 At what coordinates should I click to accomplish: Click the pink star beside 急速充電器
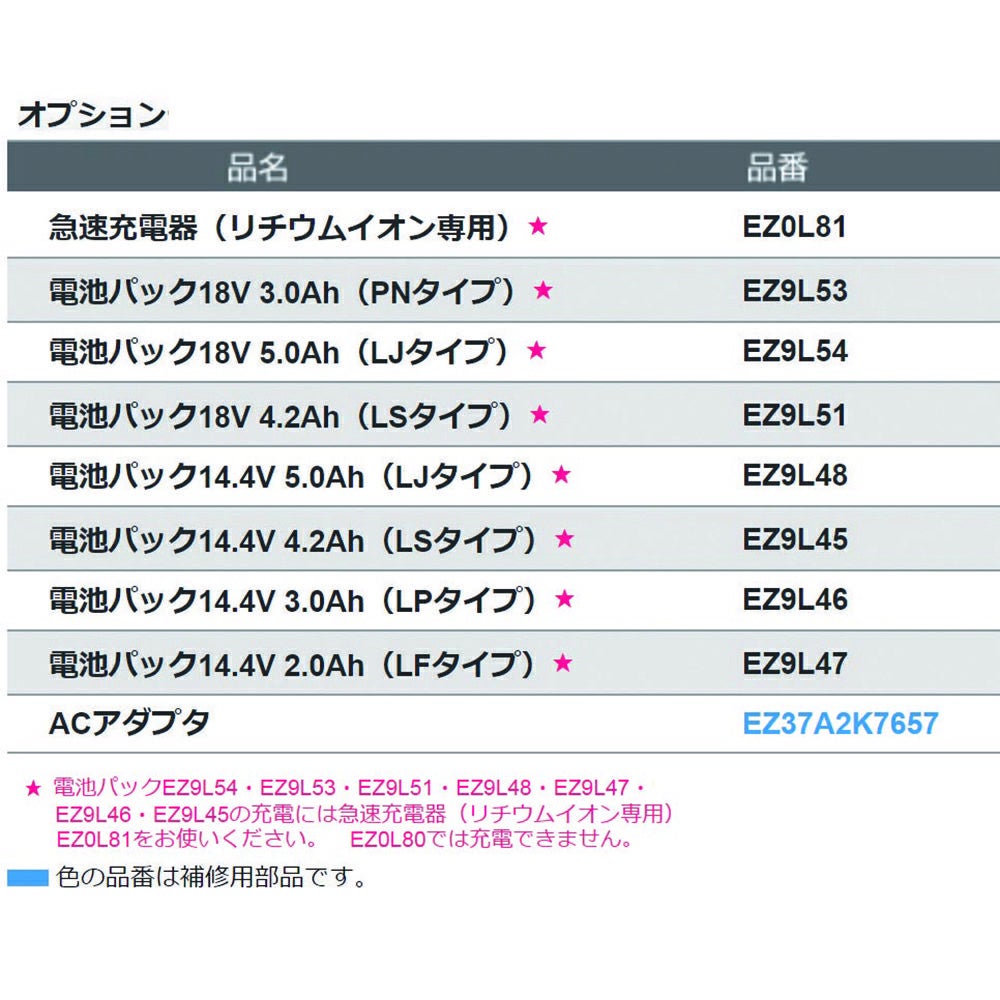(x=538, y=227)
